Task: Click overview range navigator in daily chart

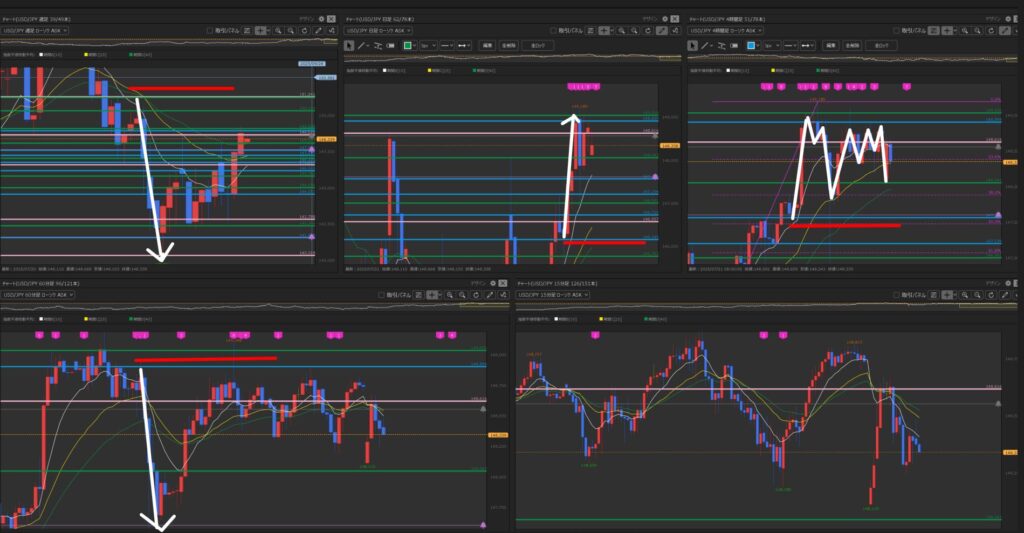Action: (x=512, y=58)
